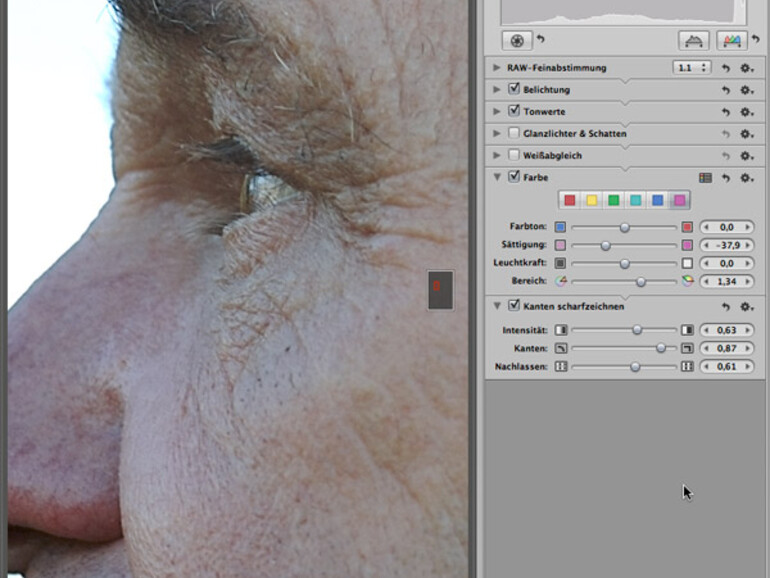
Task: Enable the Glanzlichter & Schatten checkbox
Action: coord(514,133)
